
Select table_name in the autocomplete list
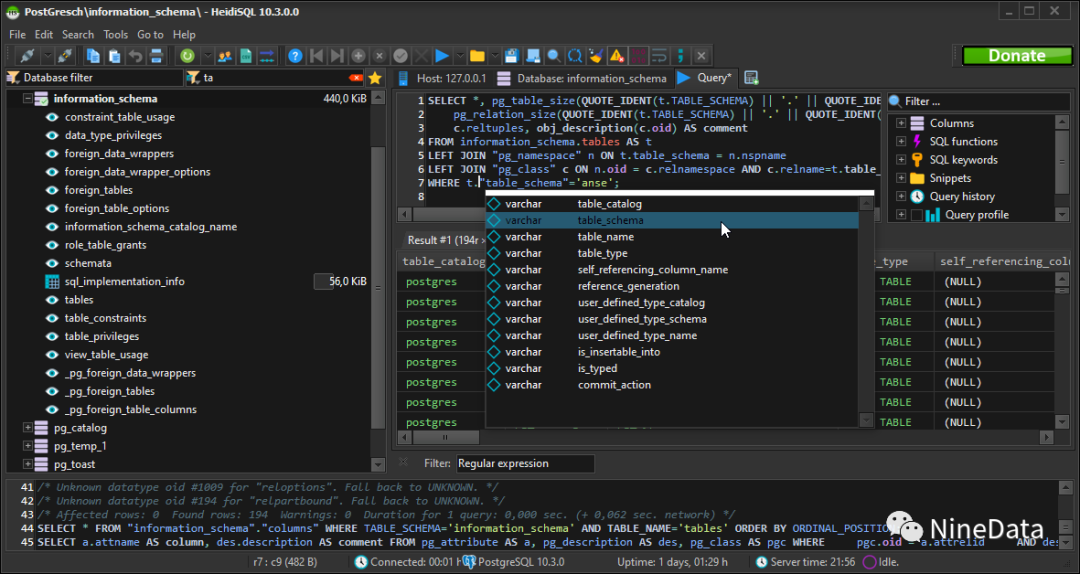click(605, 237)
